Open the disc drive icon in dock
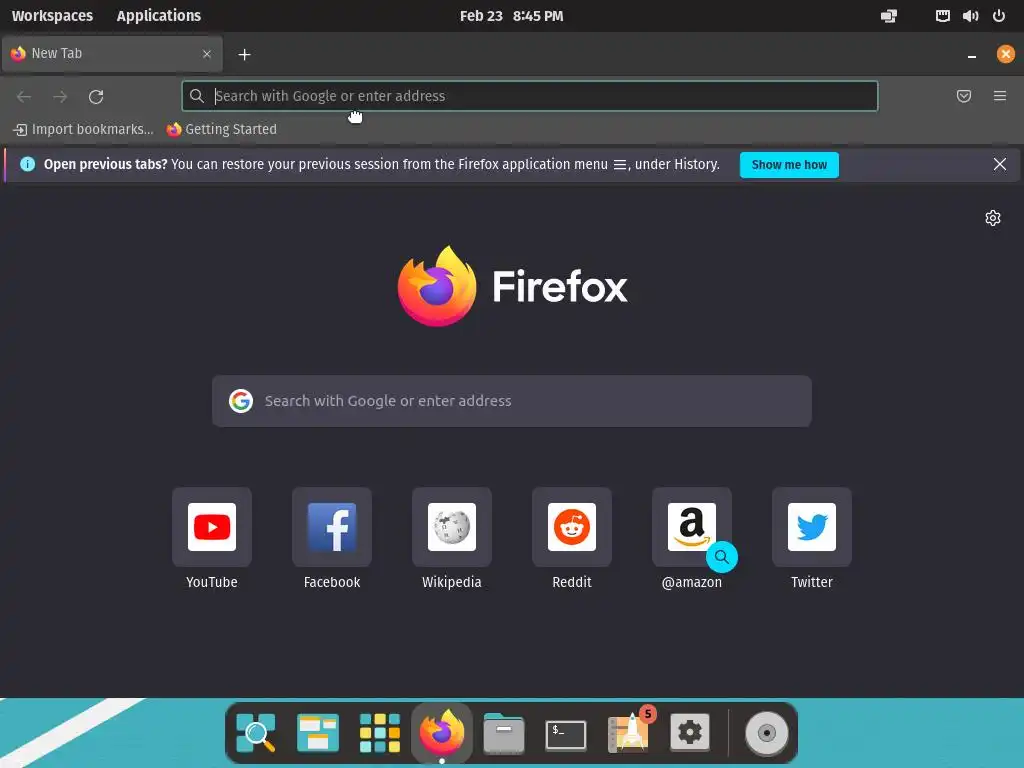The image size is (1024, 768). point(767,733)
